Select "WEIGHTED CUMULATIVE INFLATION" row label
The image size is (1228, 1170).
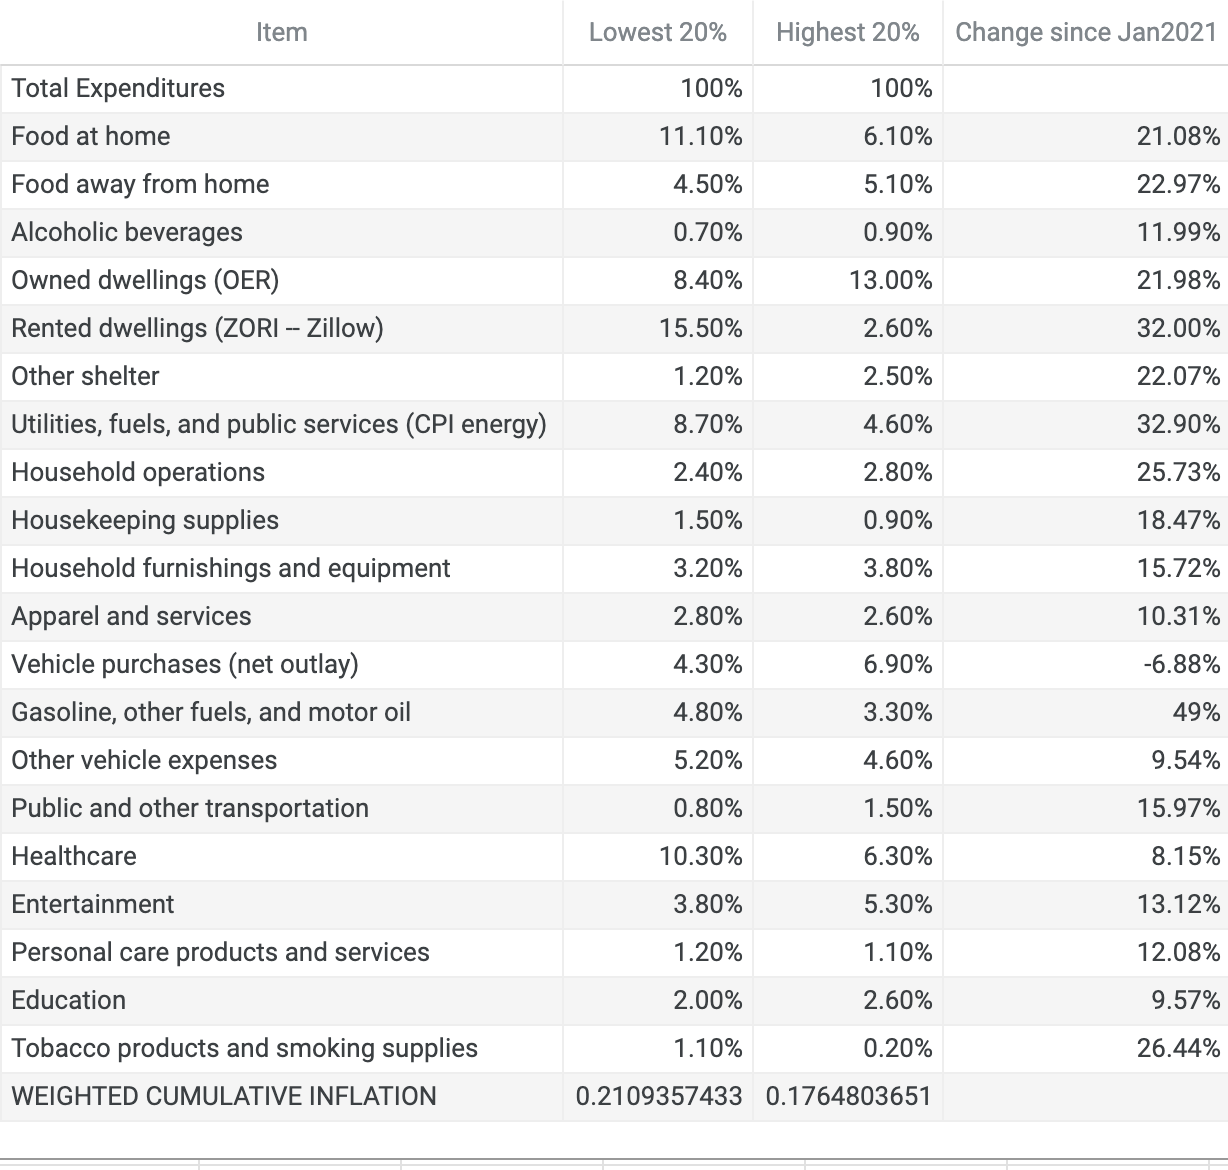pos(224,1097)
